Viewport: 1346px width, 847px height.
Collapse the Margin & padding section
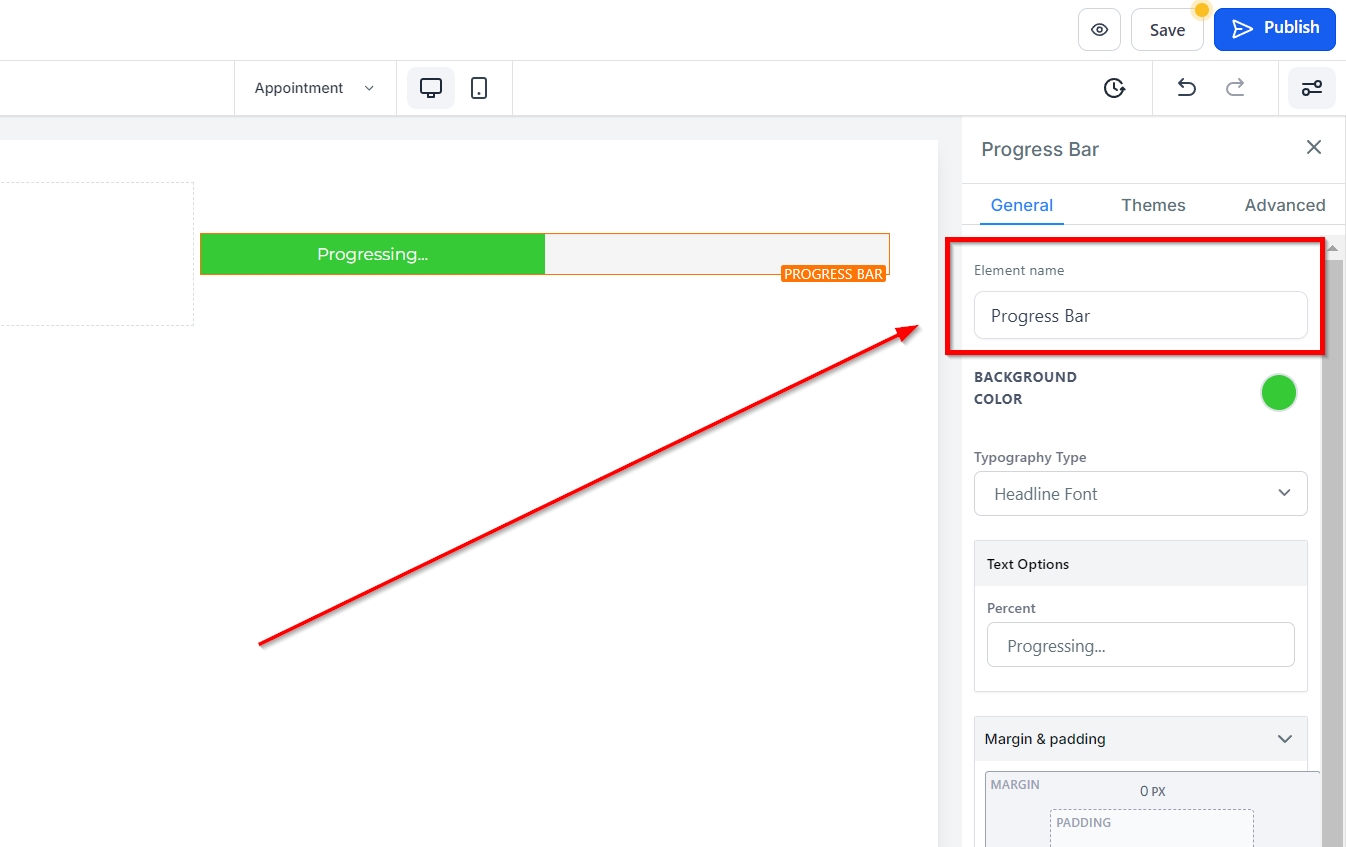pyautogui.click(x=1284, y=739)
